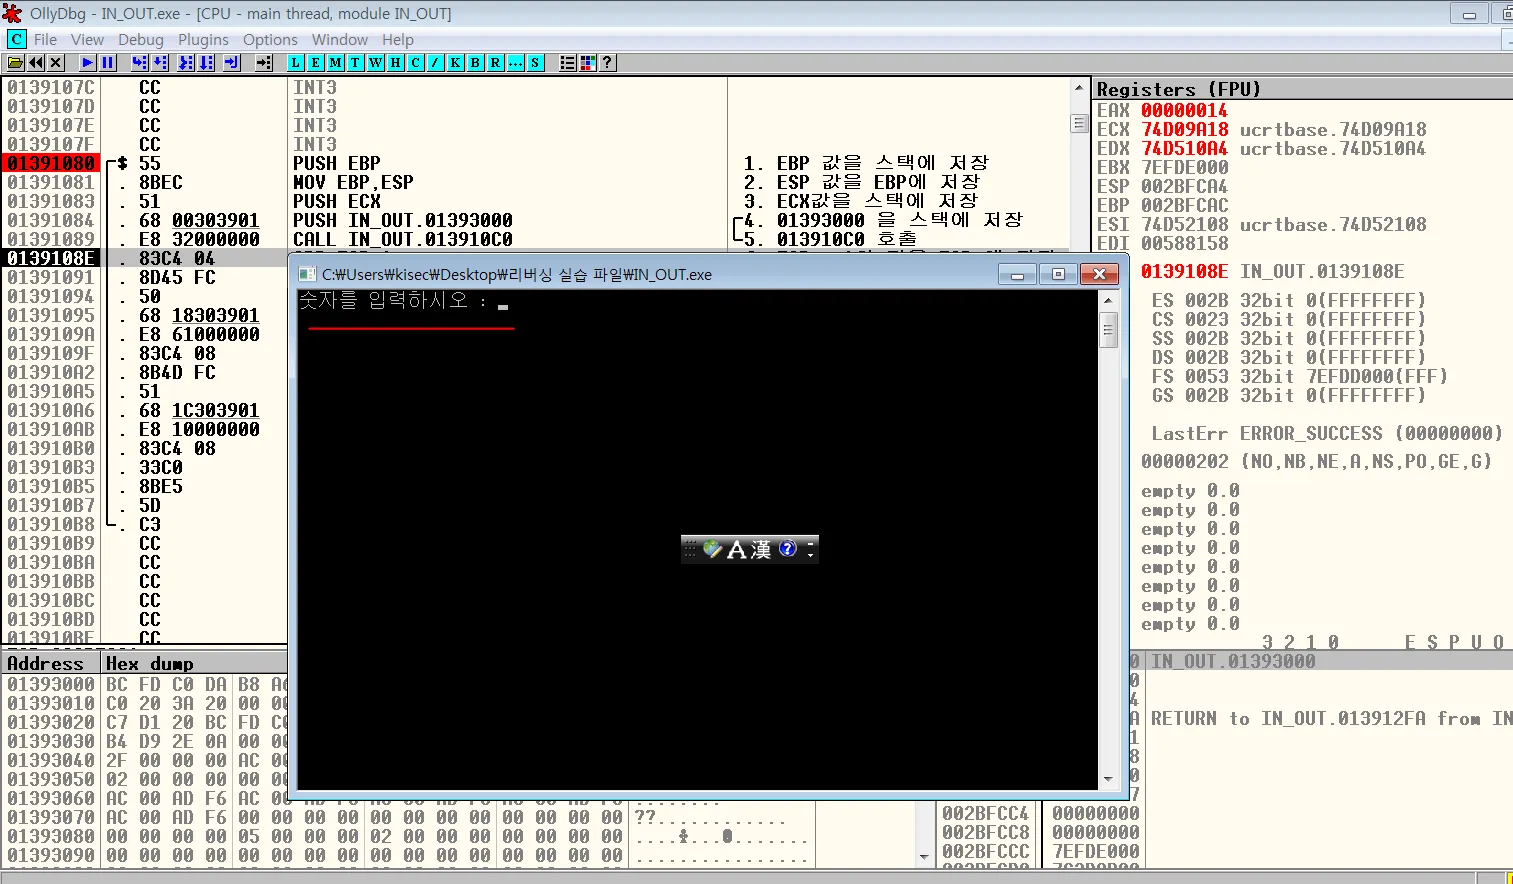This screenshot has height=884, width=1513.
Task: Click the Trace into toolbar icon
Action: coord(186,62)
